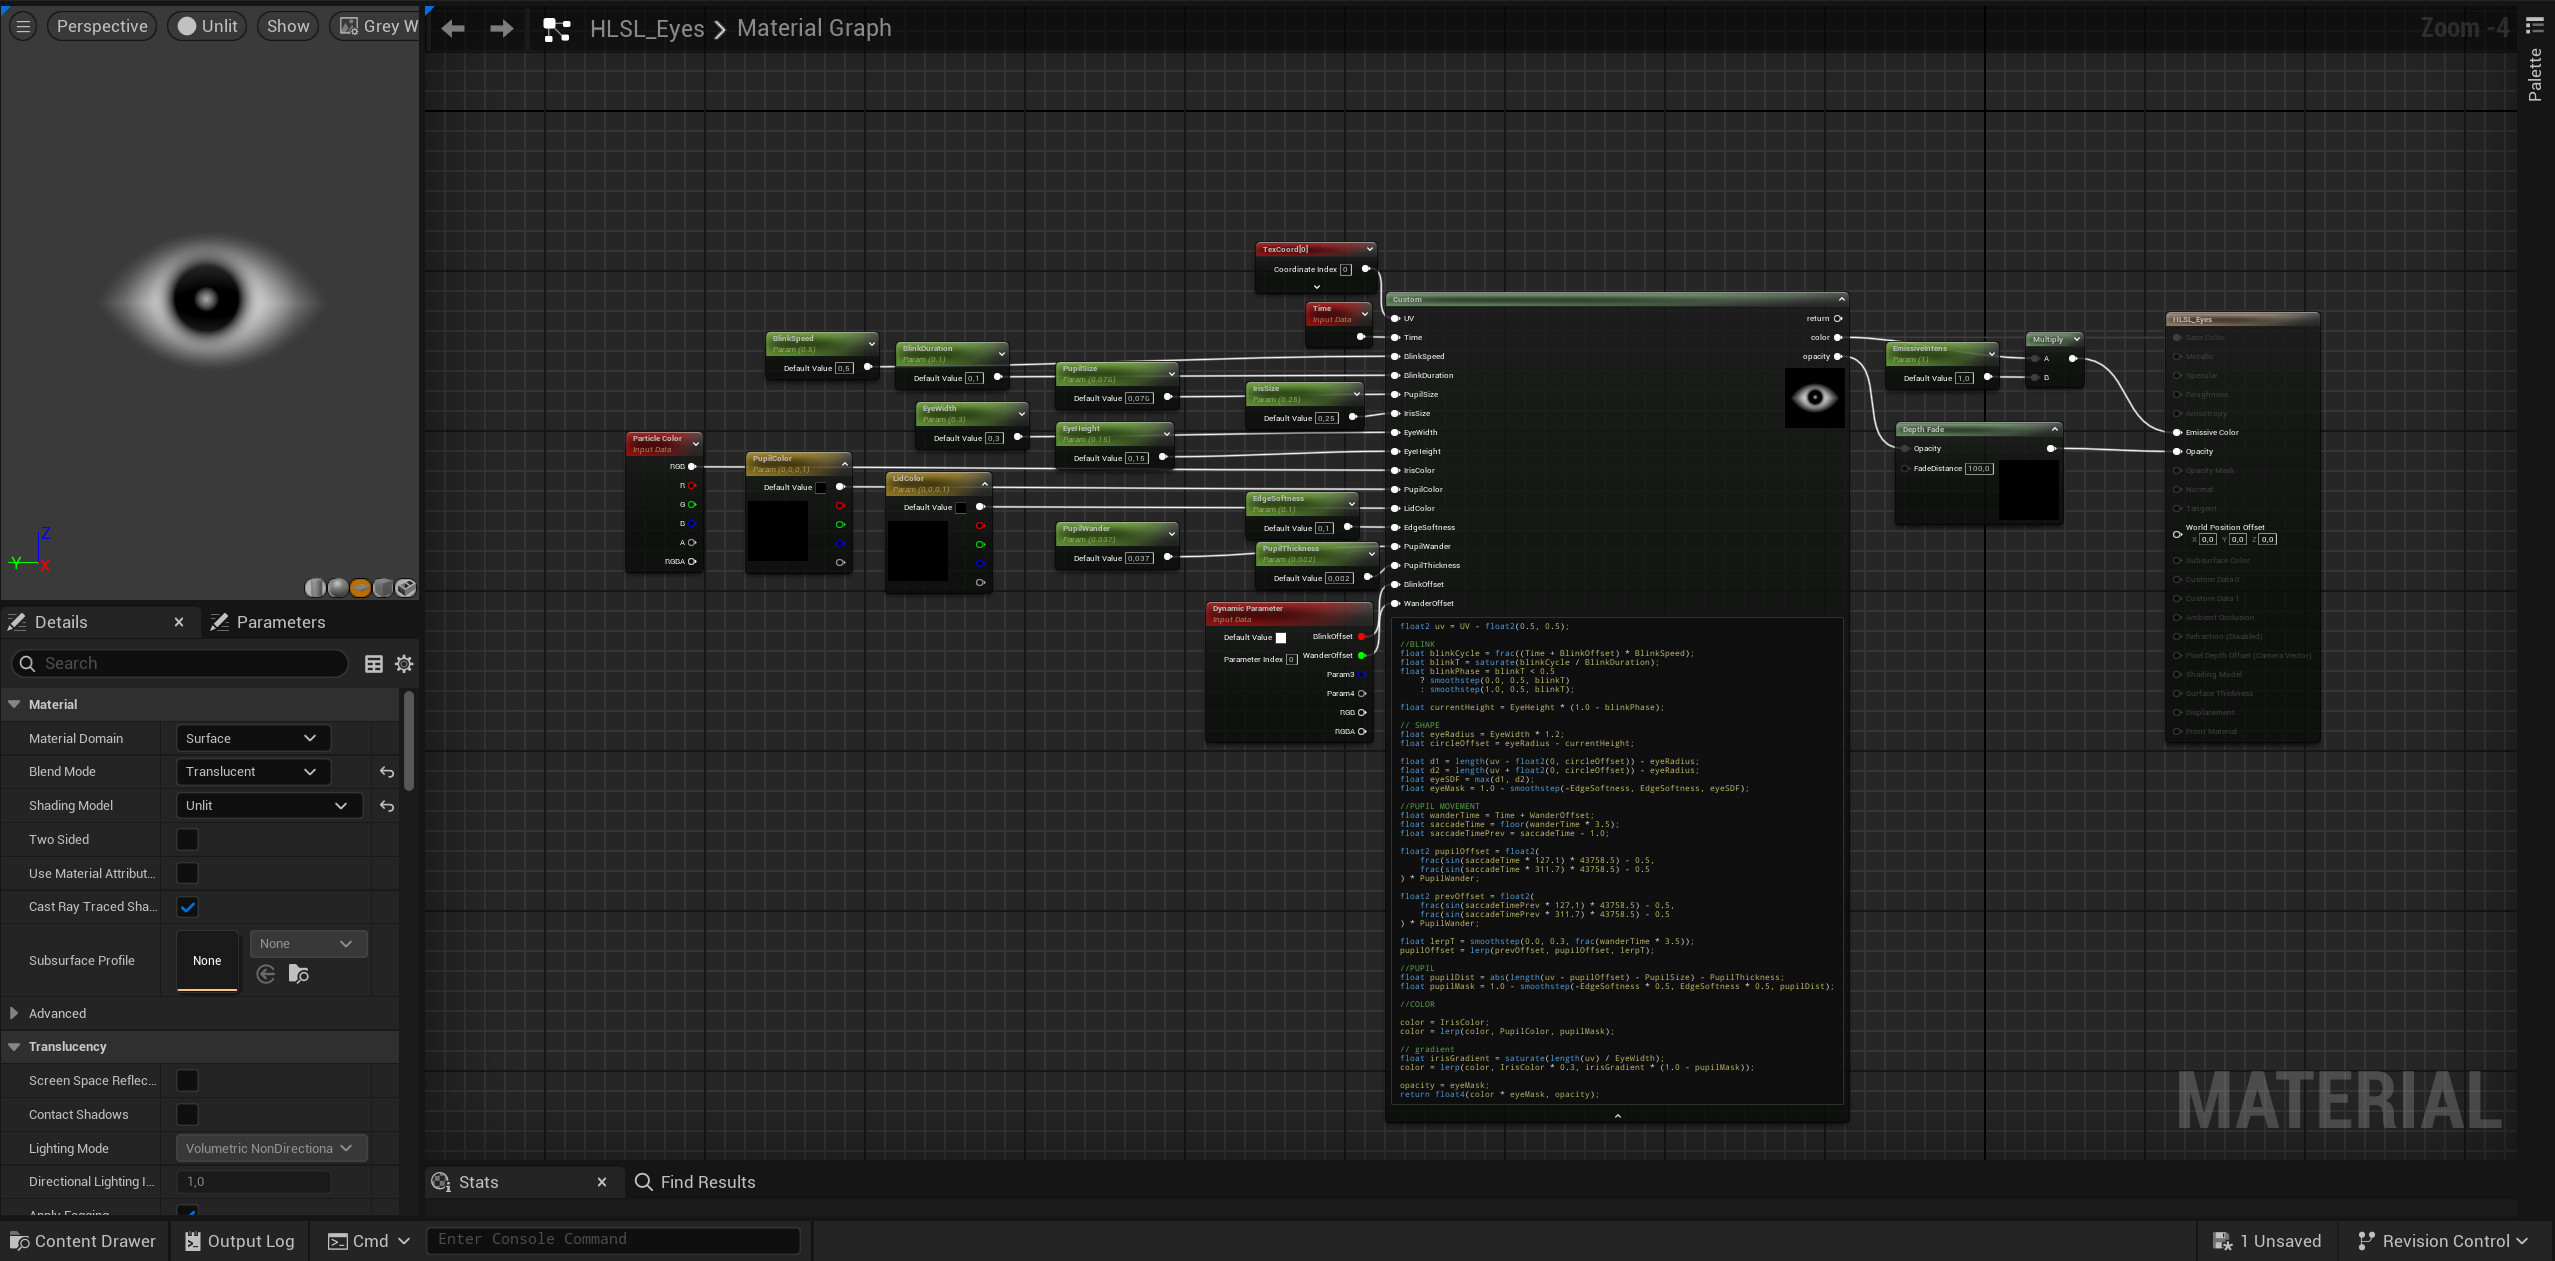Click the Enter Console Command field
Screen dimensions: 2555x1261
(613, 1240)
